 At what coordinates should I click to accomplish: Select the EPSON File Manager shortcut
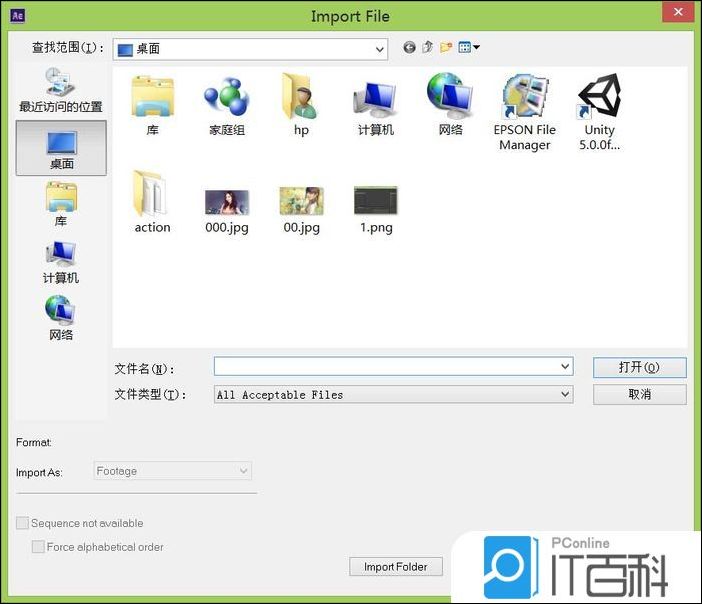click(x=525, y=113)
